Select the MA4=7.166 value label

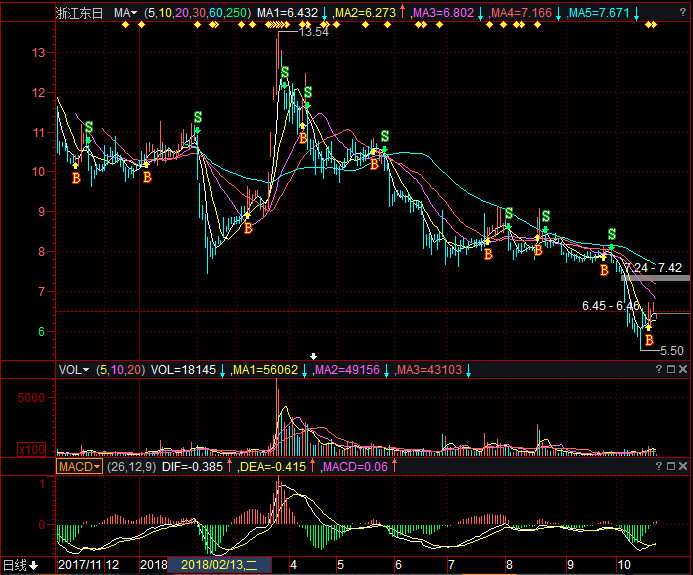click(x=522, y=13)
